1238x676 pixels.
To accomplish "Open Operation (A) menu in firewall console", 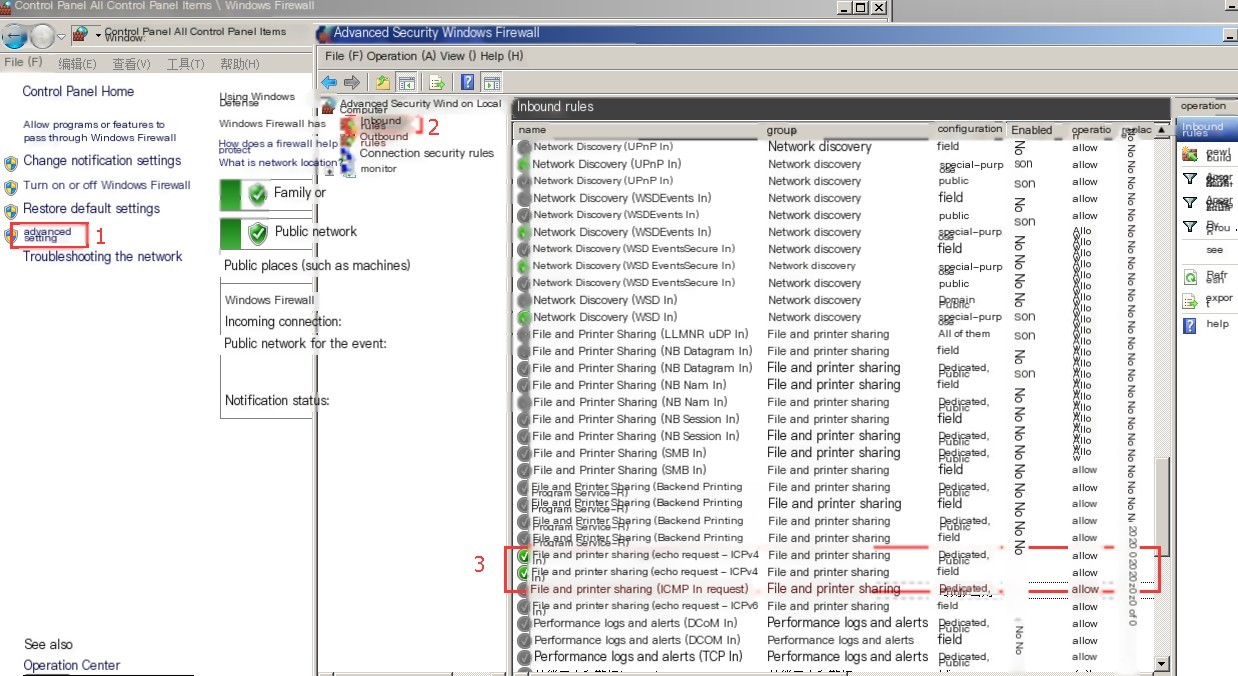I will coord(401,56).
